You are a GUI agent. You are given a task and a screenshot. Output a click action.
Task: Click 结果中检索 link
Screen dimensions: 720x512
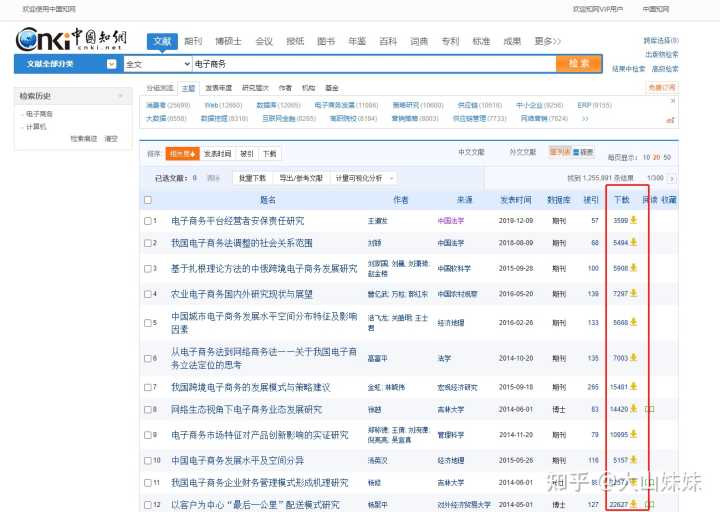click(629, 69)
